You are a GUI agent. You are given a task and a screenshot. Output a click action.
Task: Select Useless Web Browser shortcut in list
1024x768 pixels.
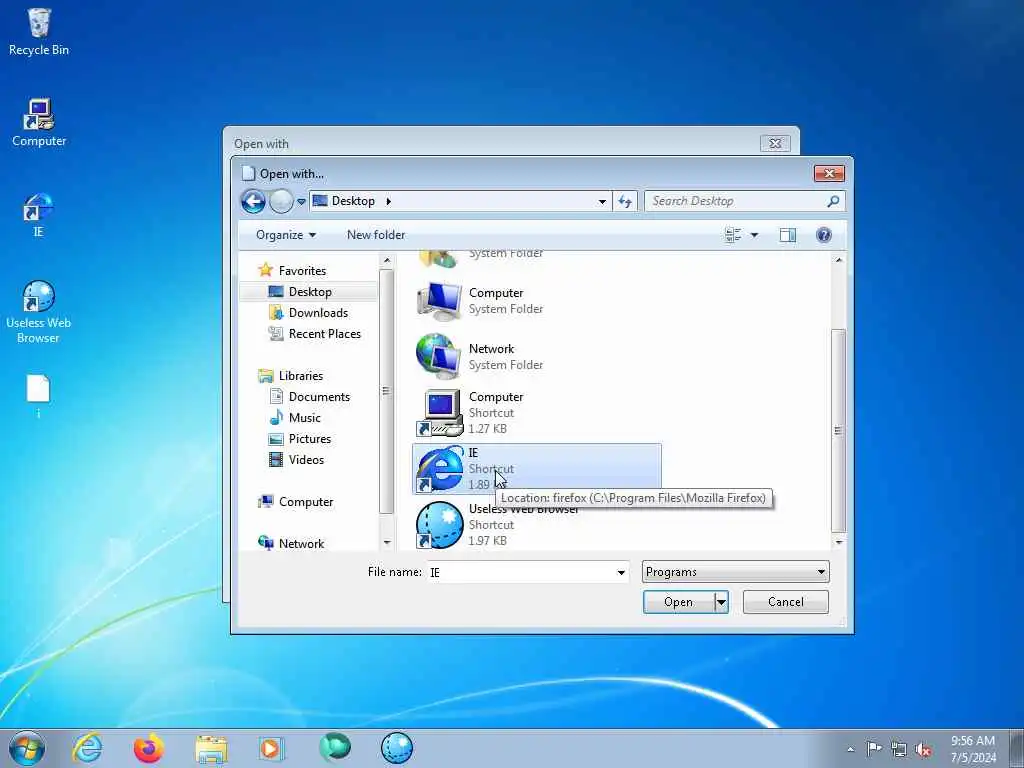point(537,524)
